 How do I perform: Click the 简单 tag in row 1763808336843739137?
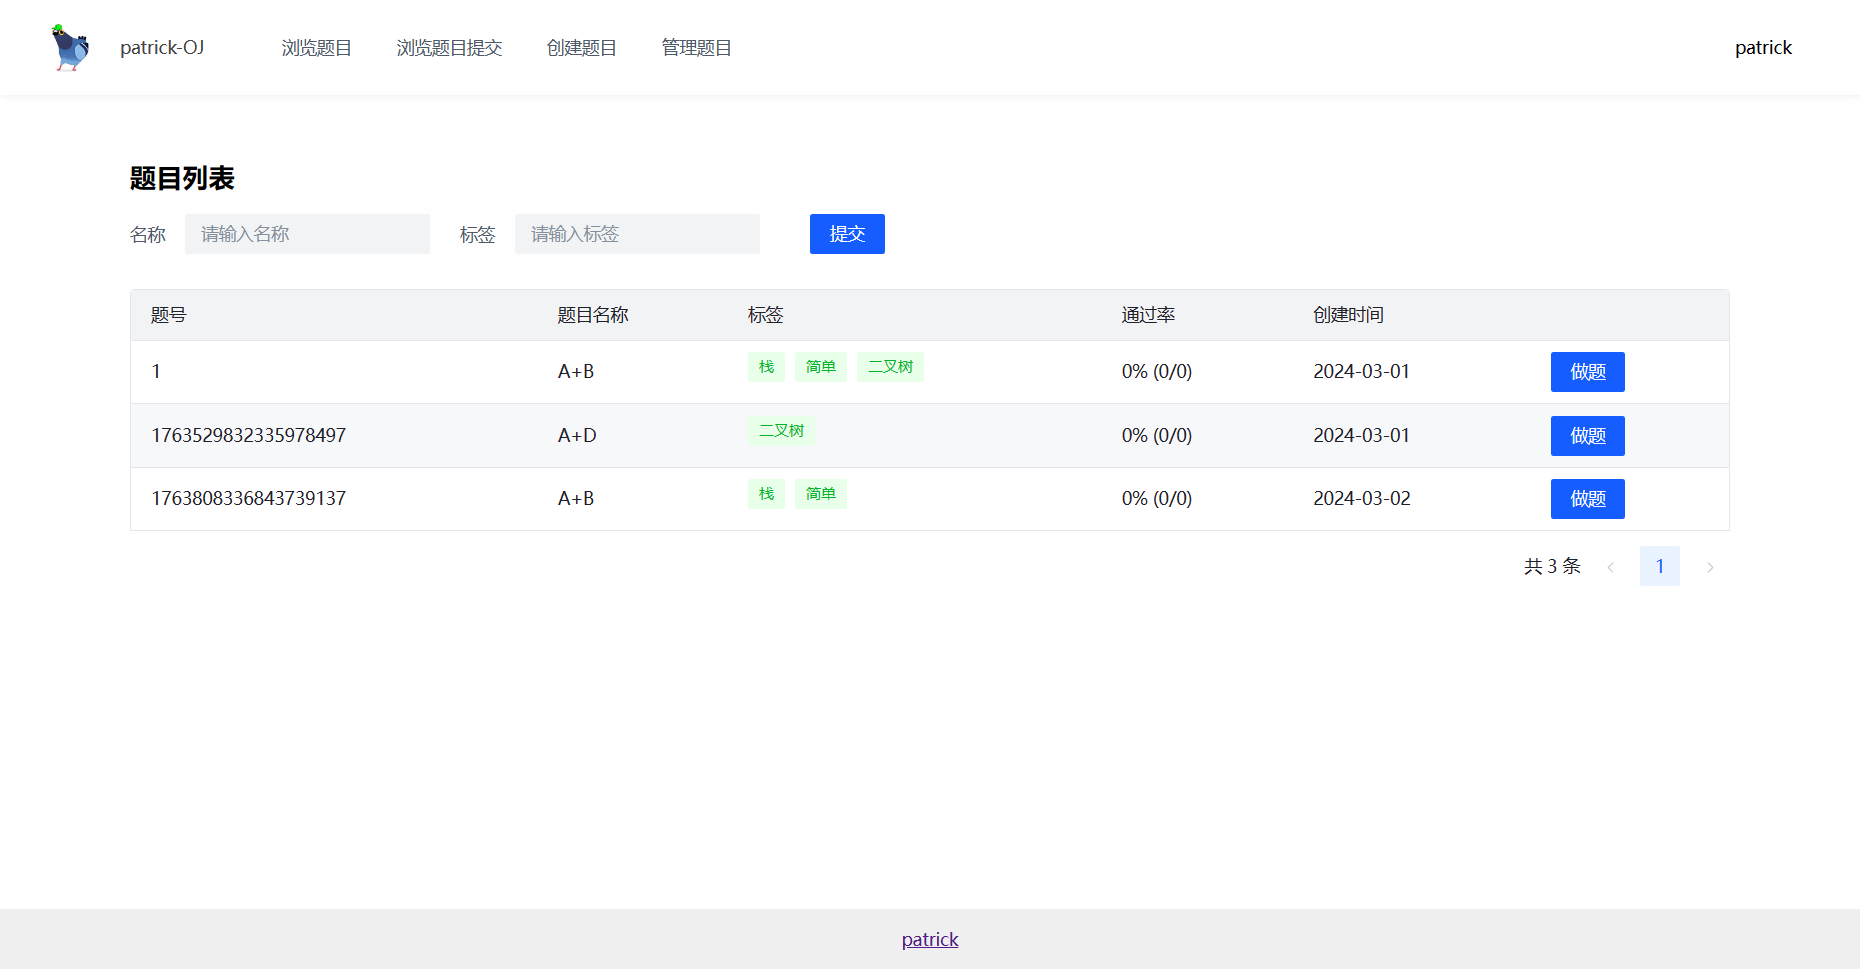[821, 494]
